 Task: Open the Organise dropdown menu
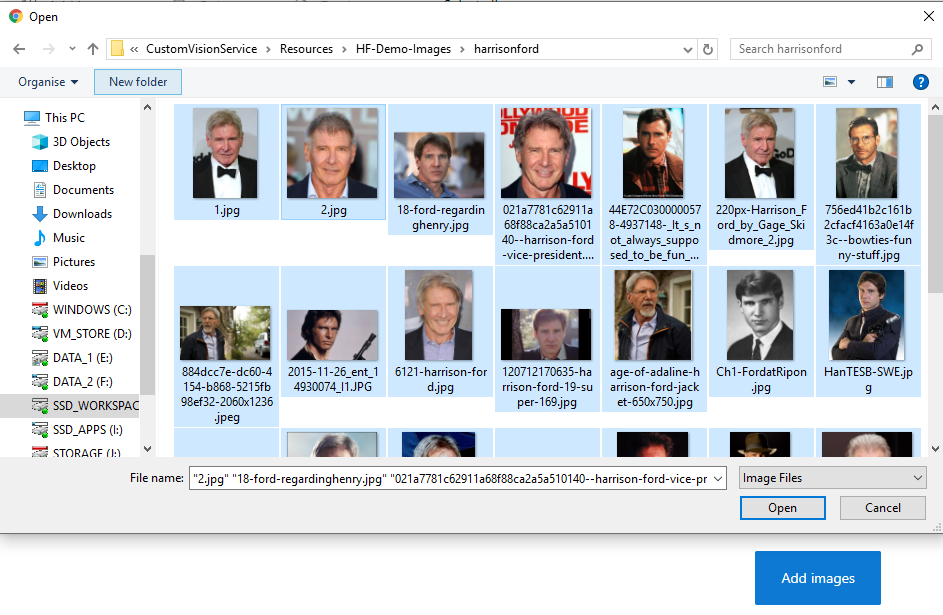coord(48,82)
